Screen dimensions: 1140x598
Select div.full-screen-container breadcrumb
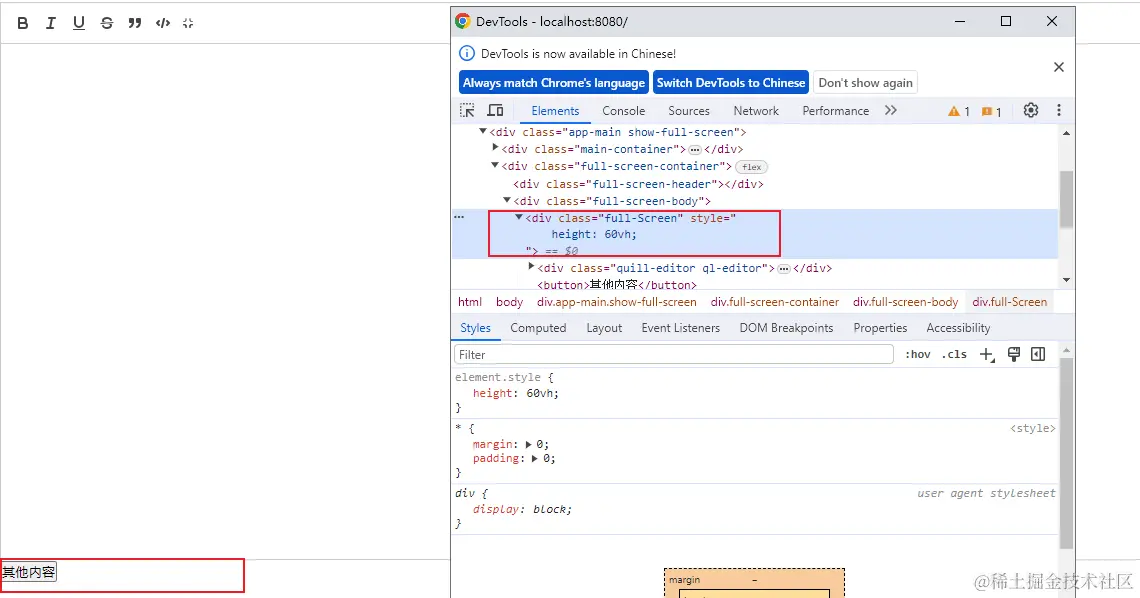[x=774, y=302]
